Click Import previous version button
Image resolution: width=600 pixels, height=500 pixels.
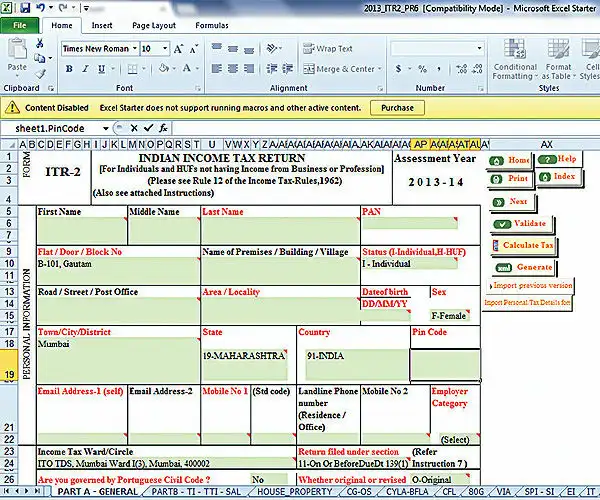click(x=531, y=286)
